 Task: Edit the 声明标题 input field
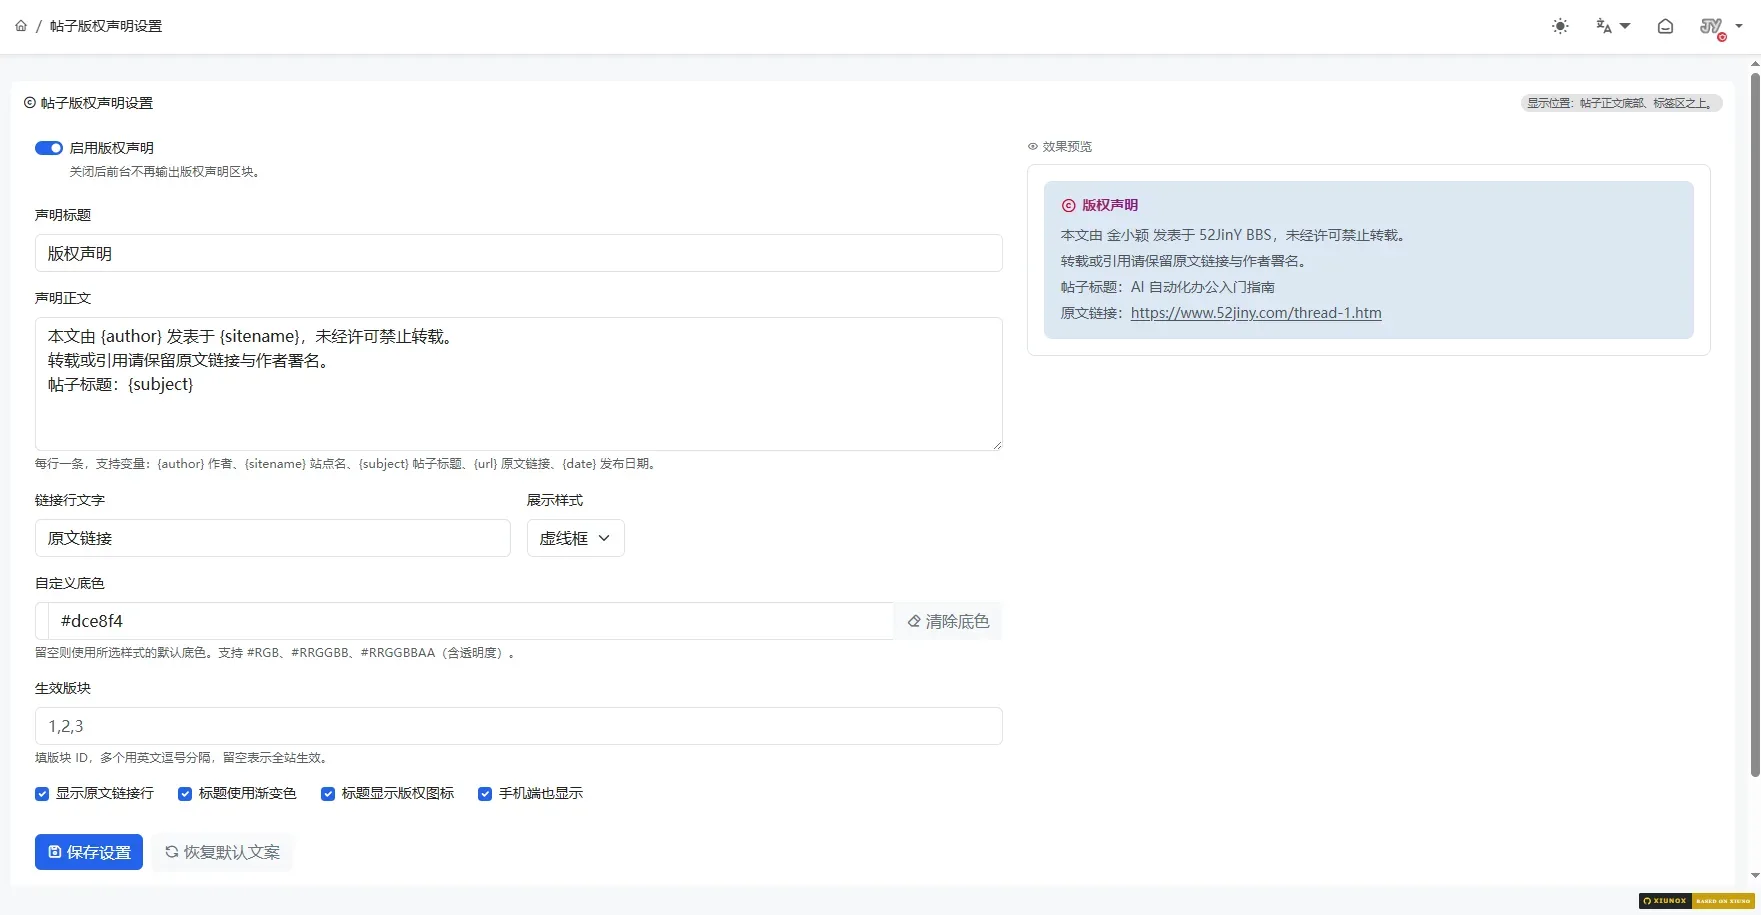[518, 253]
